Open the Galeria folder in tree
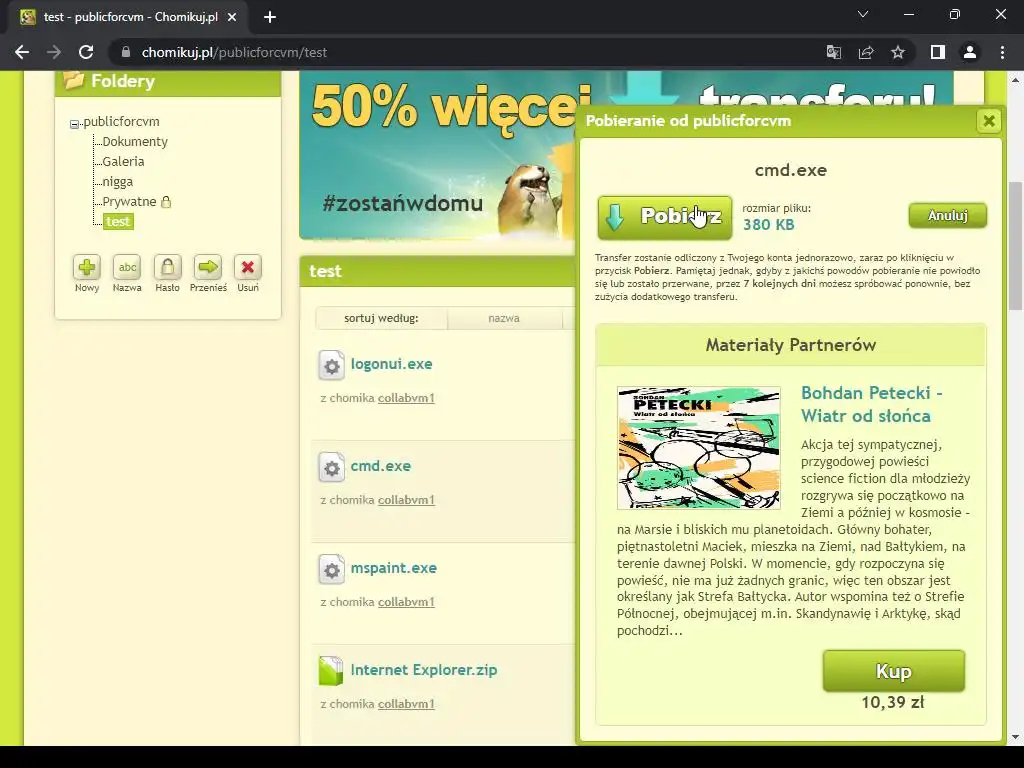 [123, 161]
